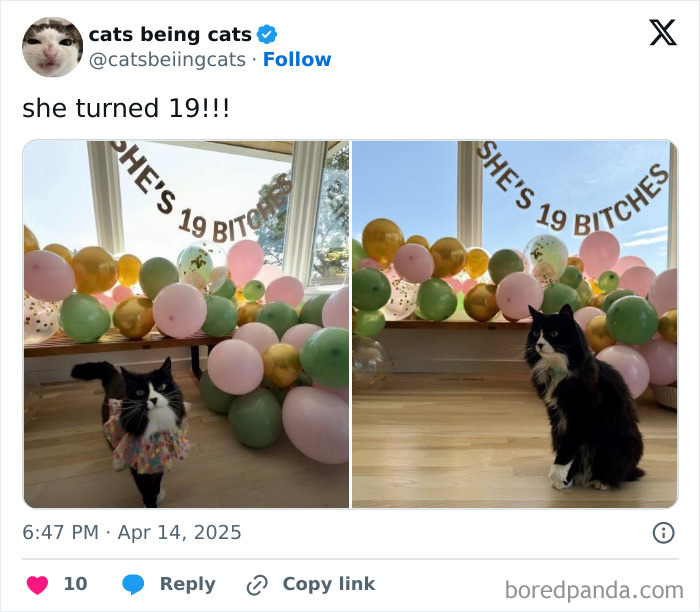The image size is (700, 612).
Task: Follow the catsbeiingcats account
Action: tap(297, 59)
